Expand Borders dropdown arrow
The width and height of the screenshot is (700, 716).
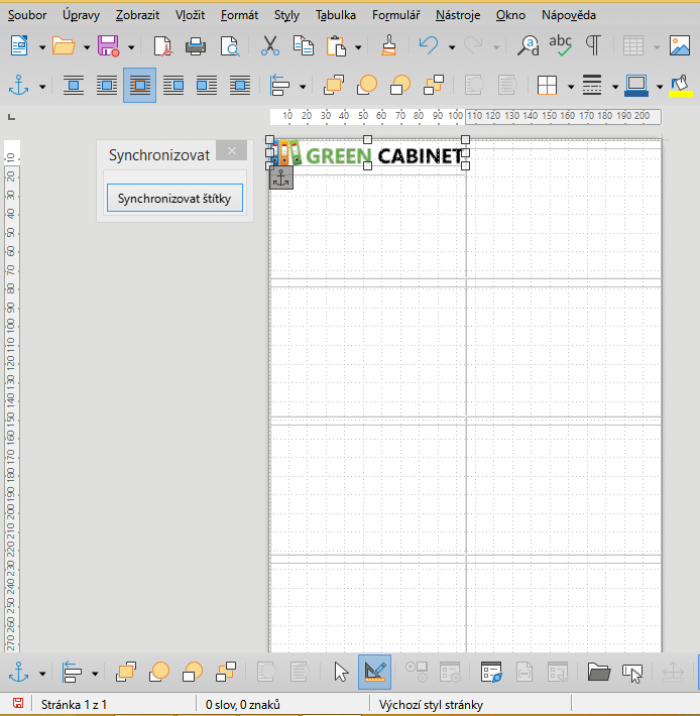(570, 86)
